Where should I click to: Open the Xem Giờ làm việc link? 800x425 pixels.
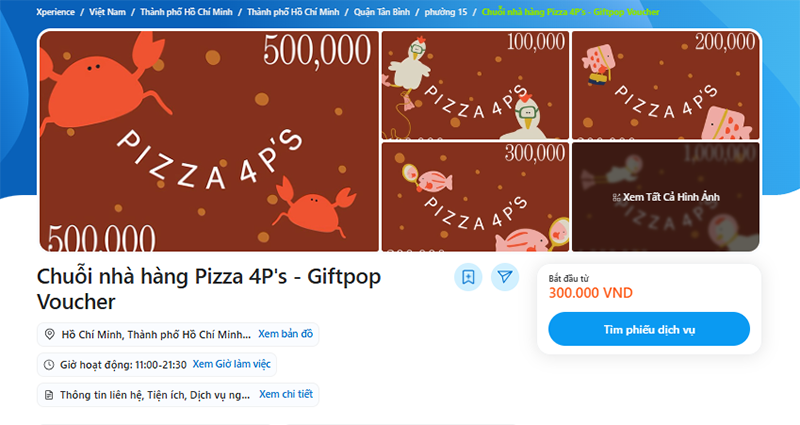(x=231, y=364)
